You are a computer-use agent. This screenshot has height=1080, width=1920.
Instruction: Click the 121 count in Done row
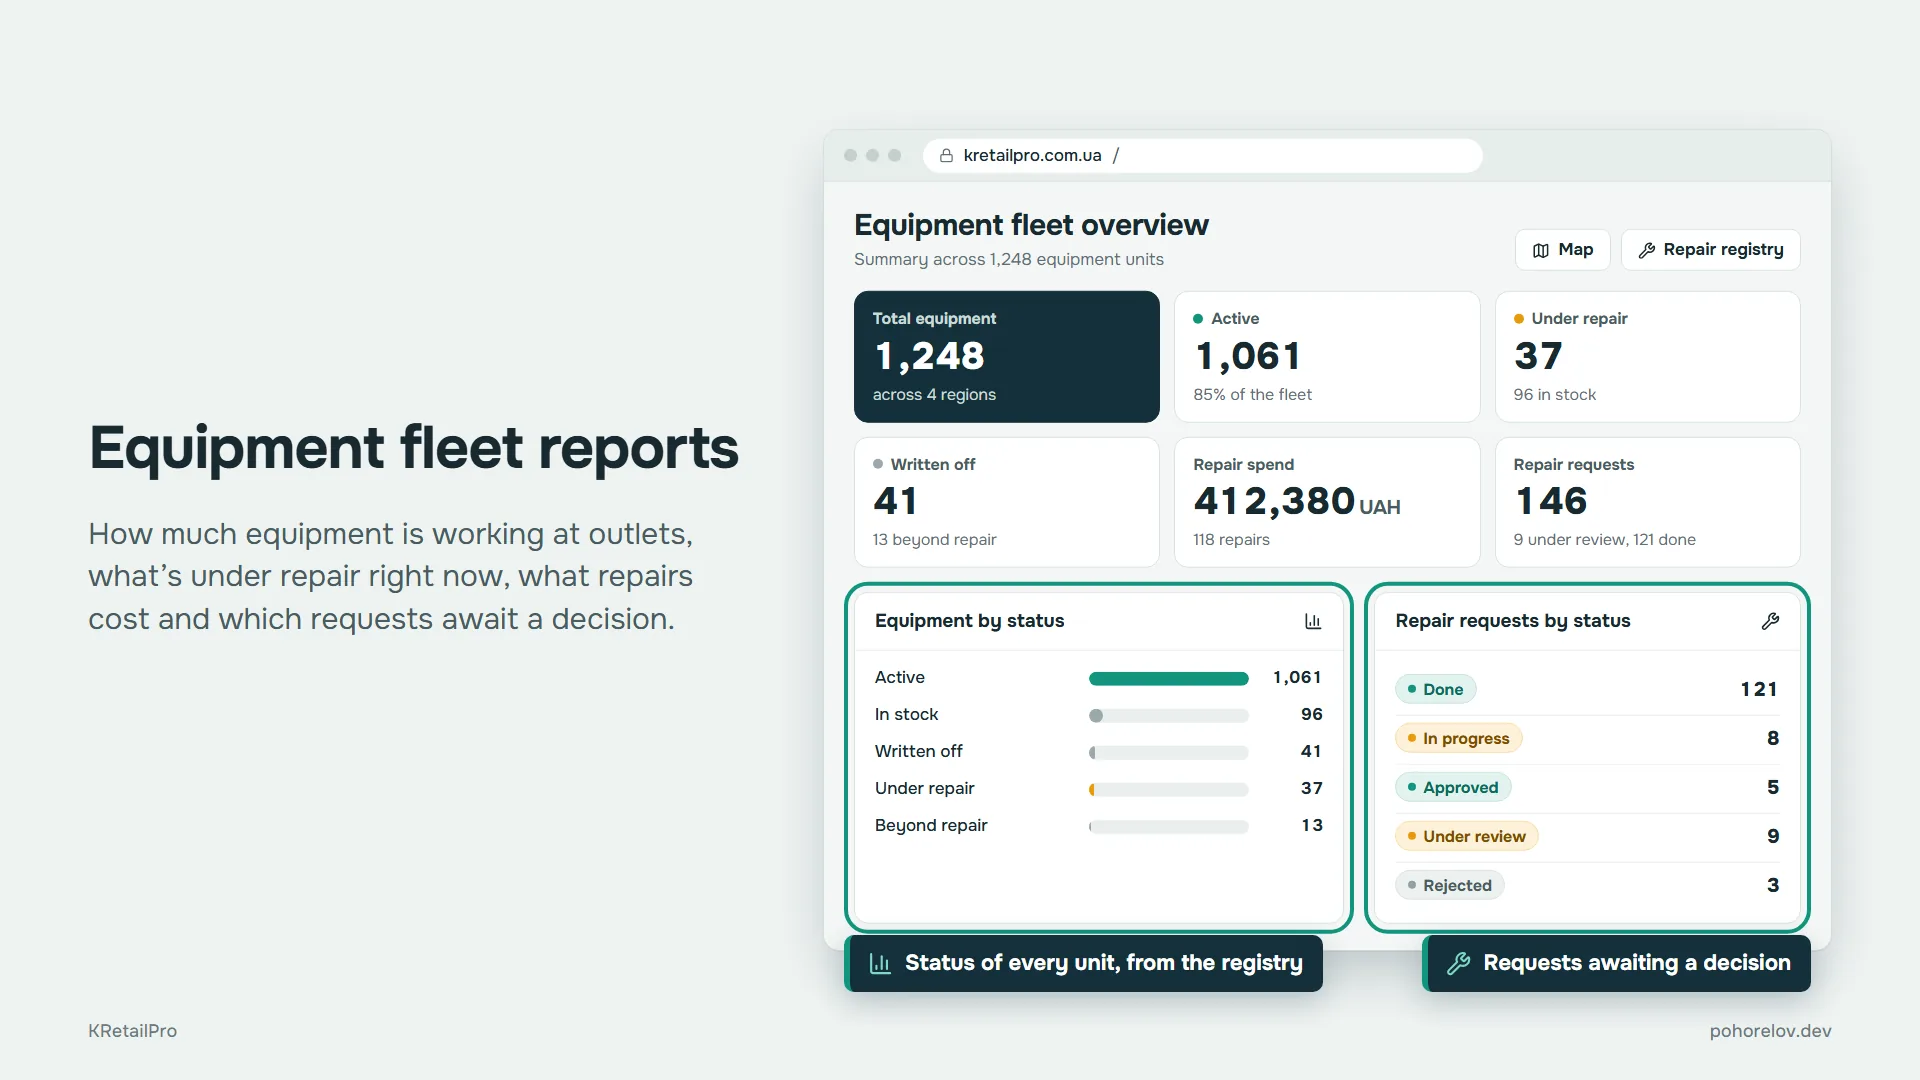point(1759,689)
